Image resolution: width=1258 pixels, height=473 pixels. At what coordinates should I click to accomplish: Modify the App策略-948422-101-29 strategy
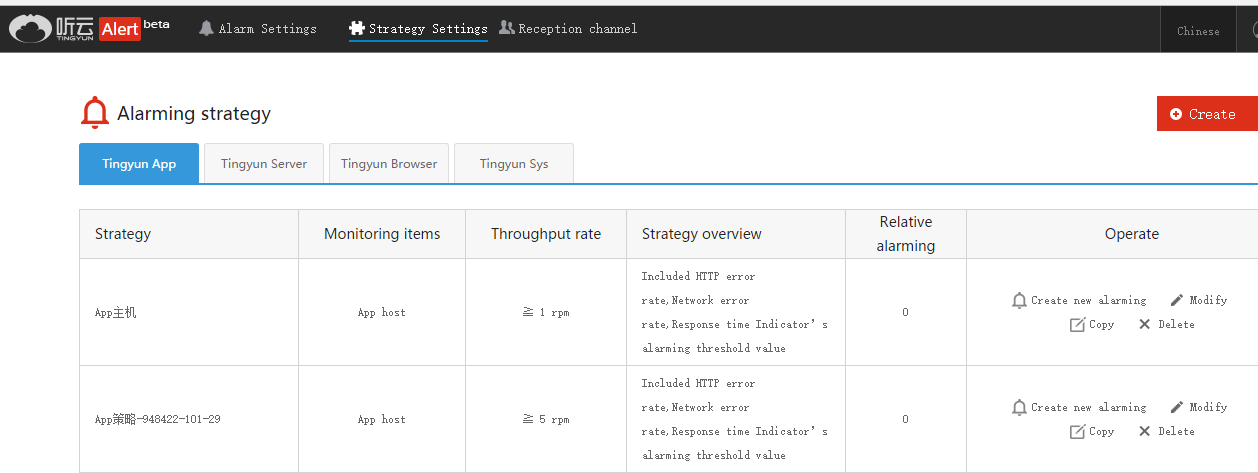click(1199, 407)
